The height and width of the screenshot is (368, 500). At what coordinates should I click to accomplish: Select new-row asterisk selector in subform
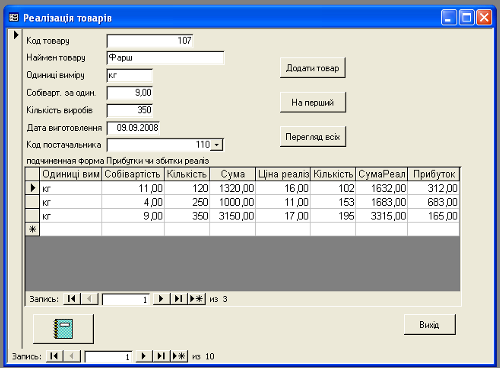coord(32,229)
